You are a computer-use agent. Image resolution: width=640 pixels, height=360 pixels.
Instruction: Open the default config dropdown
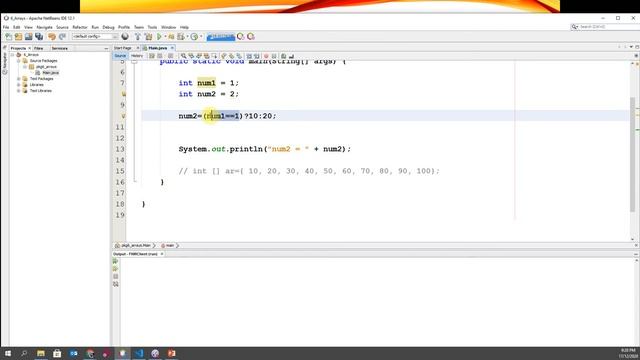[95, 37]
